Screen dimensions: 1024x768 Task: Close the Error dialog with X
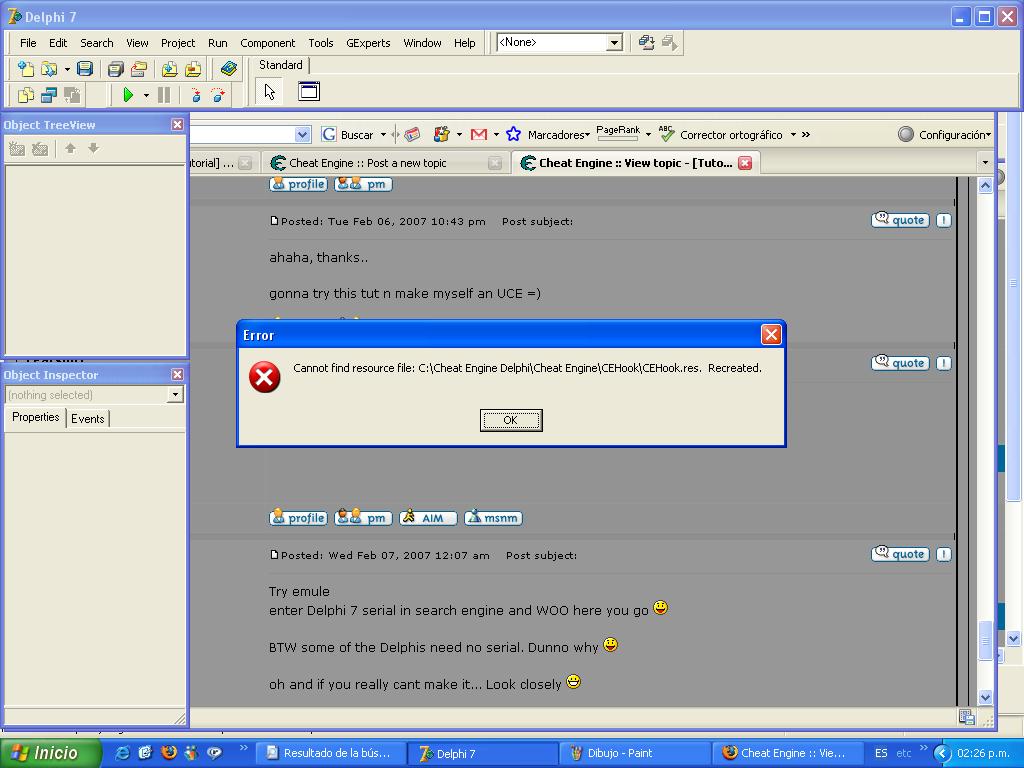point(771,335)
